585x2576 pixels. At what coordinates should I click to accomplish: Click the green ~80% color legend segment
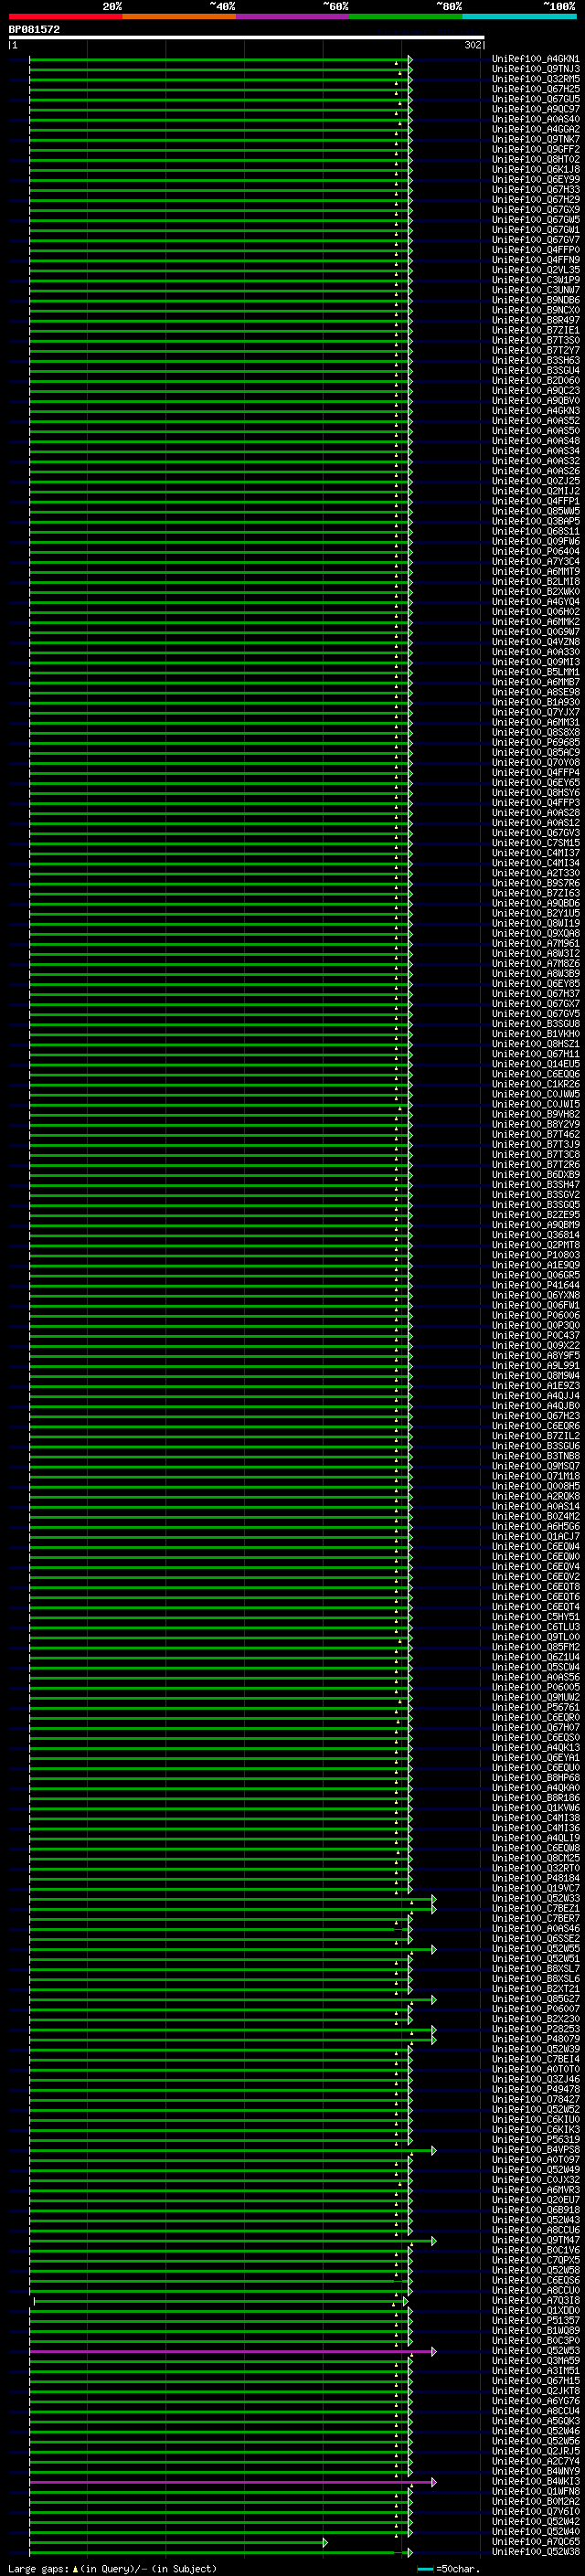(406, 16)
